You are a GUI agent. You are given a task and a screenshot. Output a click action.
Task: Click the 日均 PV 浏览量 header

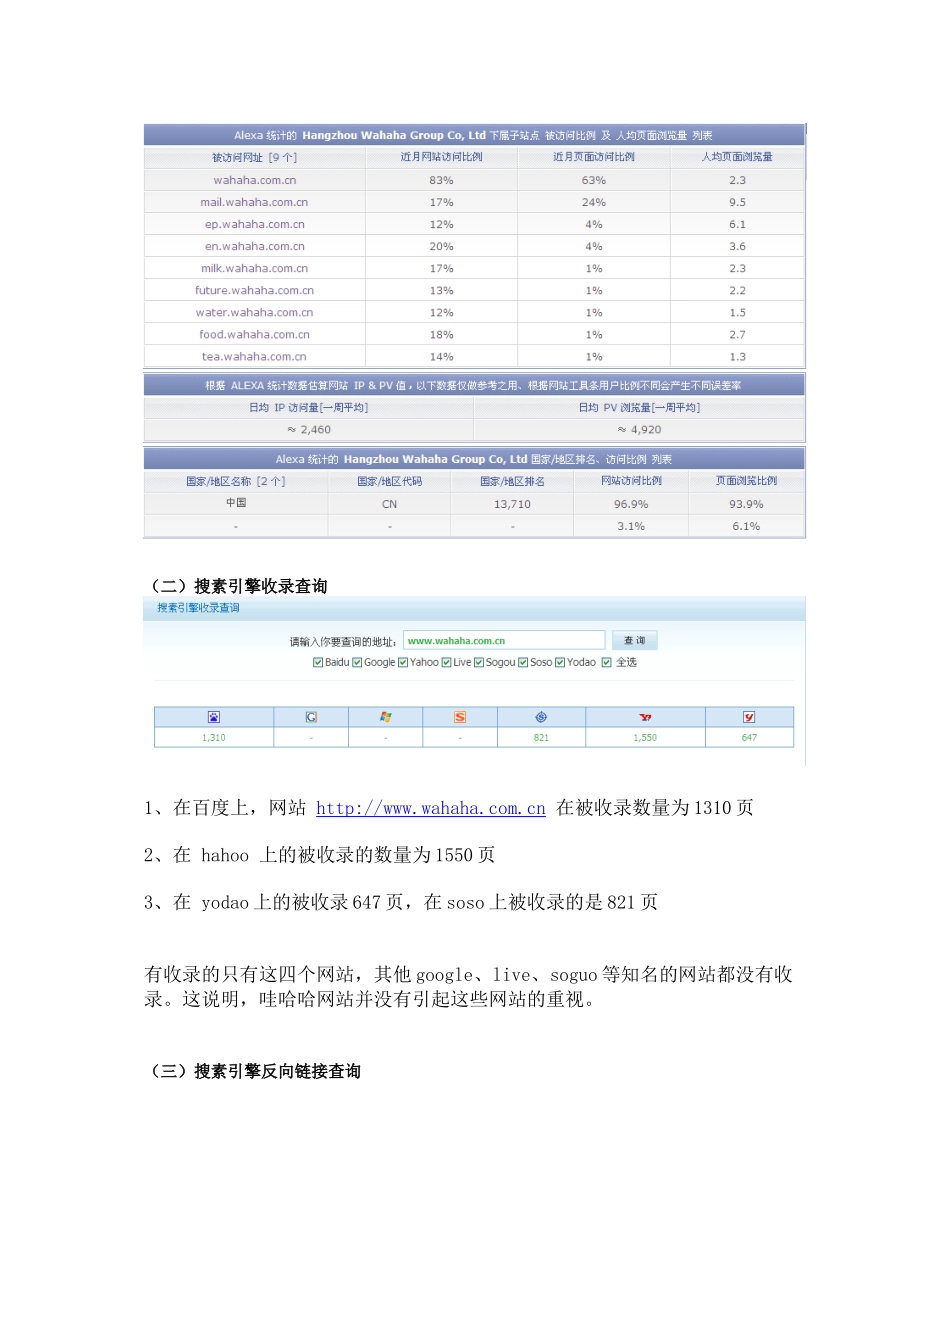pyautogui.click(x=639, y=408)
